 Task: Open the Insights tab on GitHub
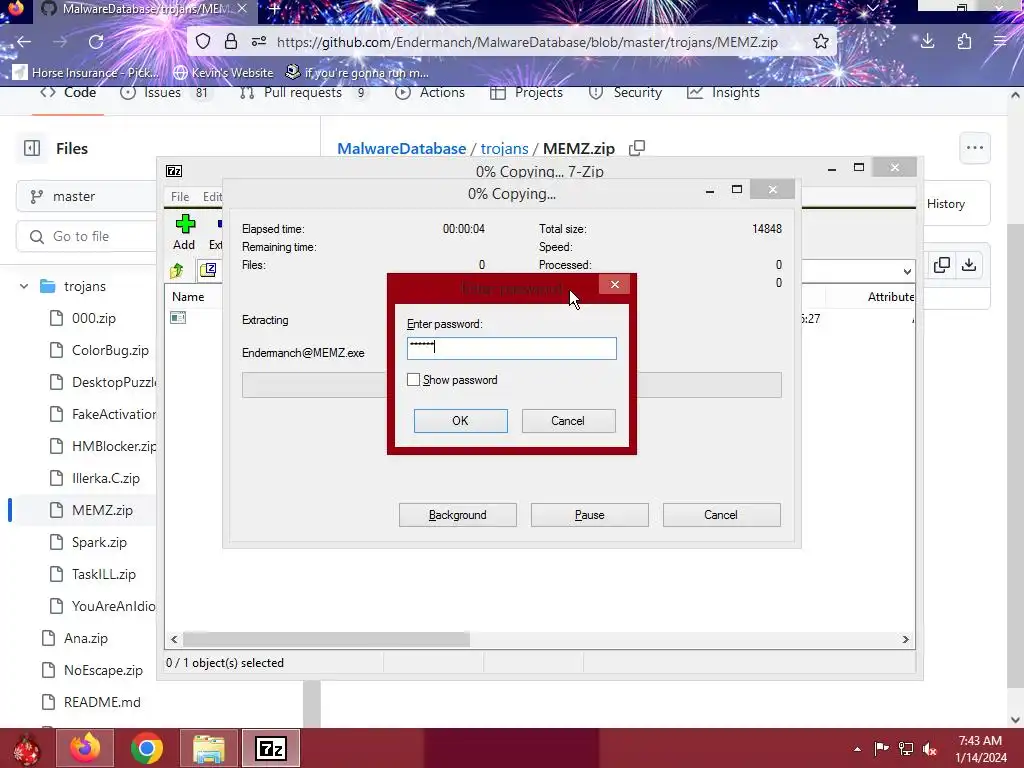[724, 93]
